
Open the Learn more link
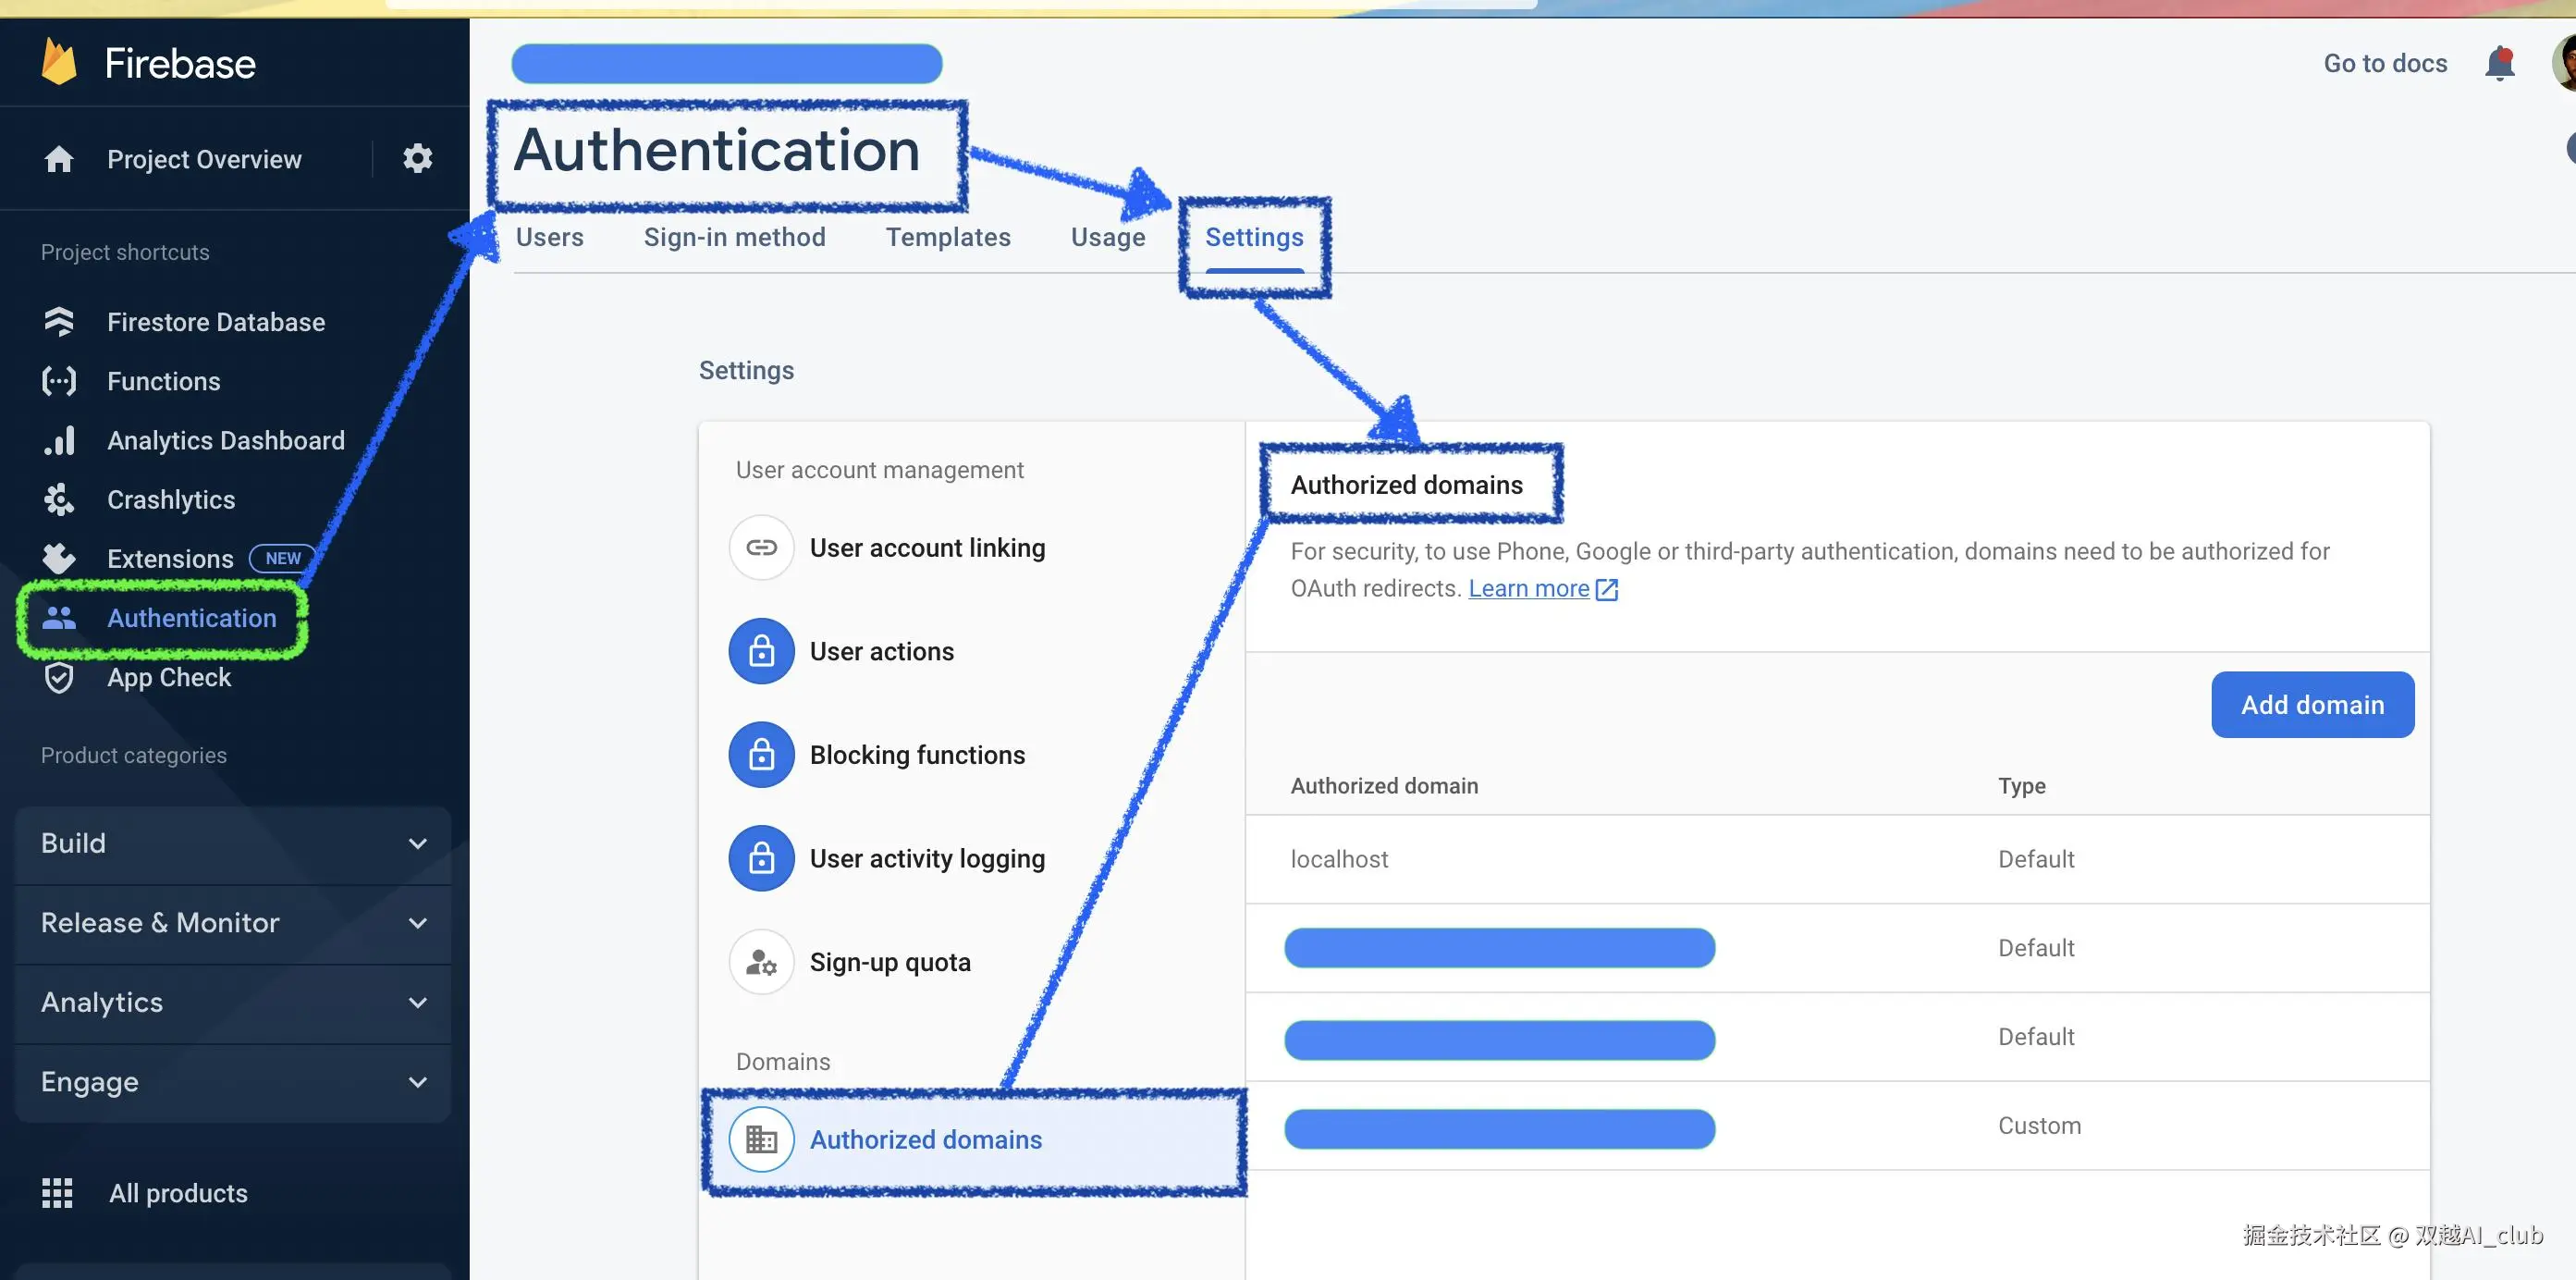coord(1528,588)
